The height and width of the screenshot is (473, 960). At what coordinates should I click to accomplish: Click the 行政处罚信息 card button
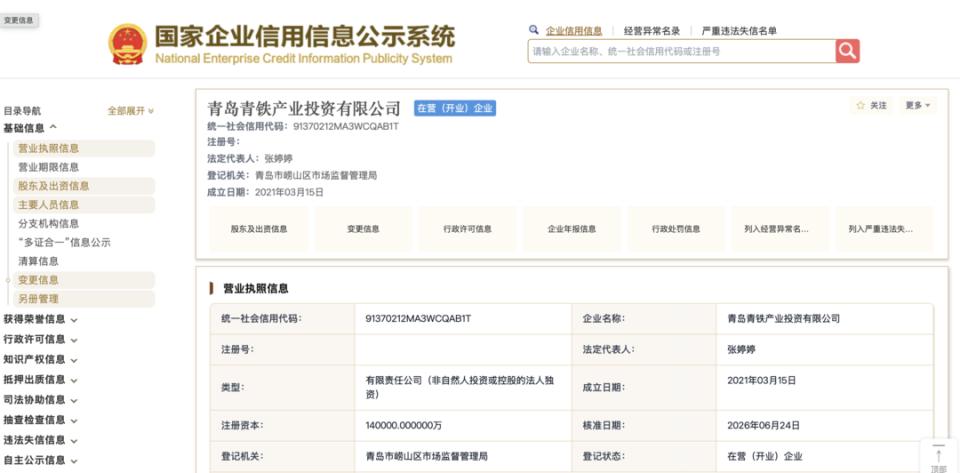click(x=676, y=229)
